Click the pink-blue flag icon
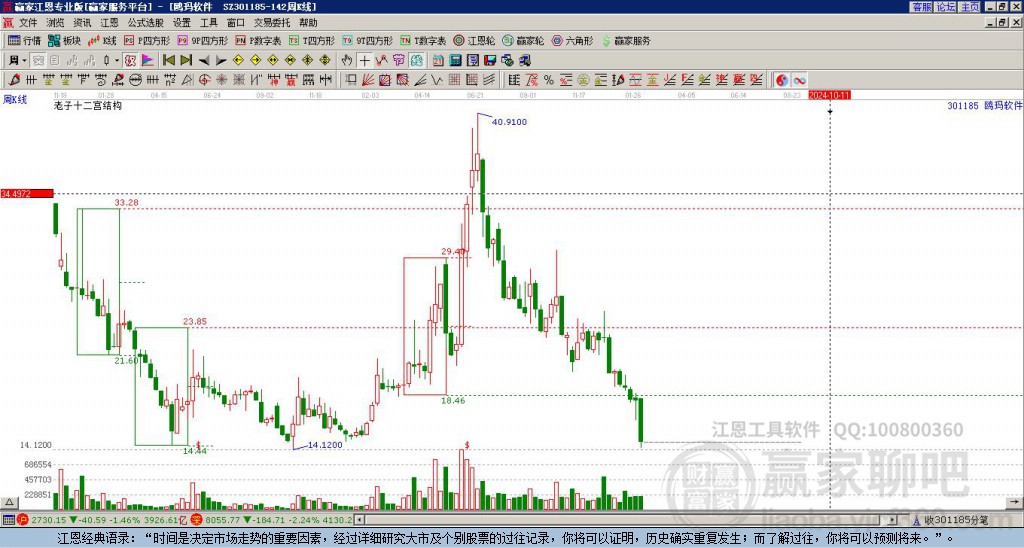Image resolution: width=1024 pixels, height=548 pixels. tap(148, 60)
